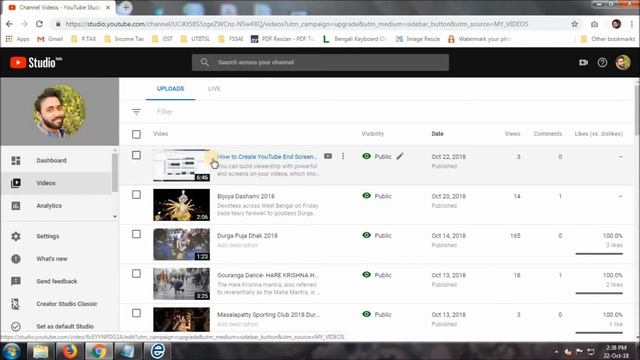
Task: Bookmark this page with star icon
Action: coord(575,24)
